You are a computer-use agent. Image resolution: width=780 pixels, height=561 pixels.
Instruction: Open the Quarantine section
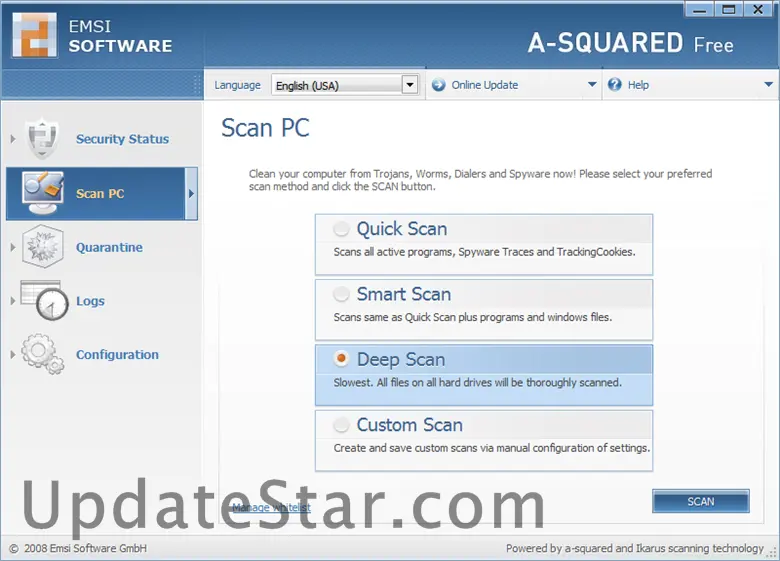click(109, 247)
